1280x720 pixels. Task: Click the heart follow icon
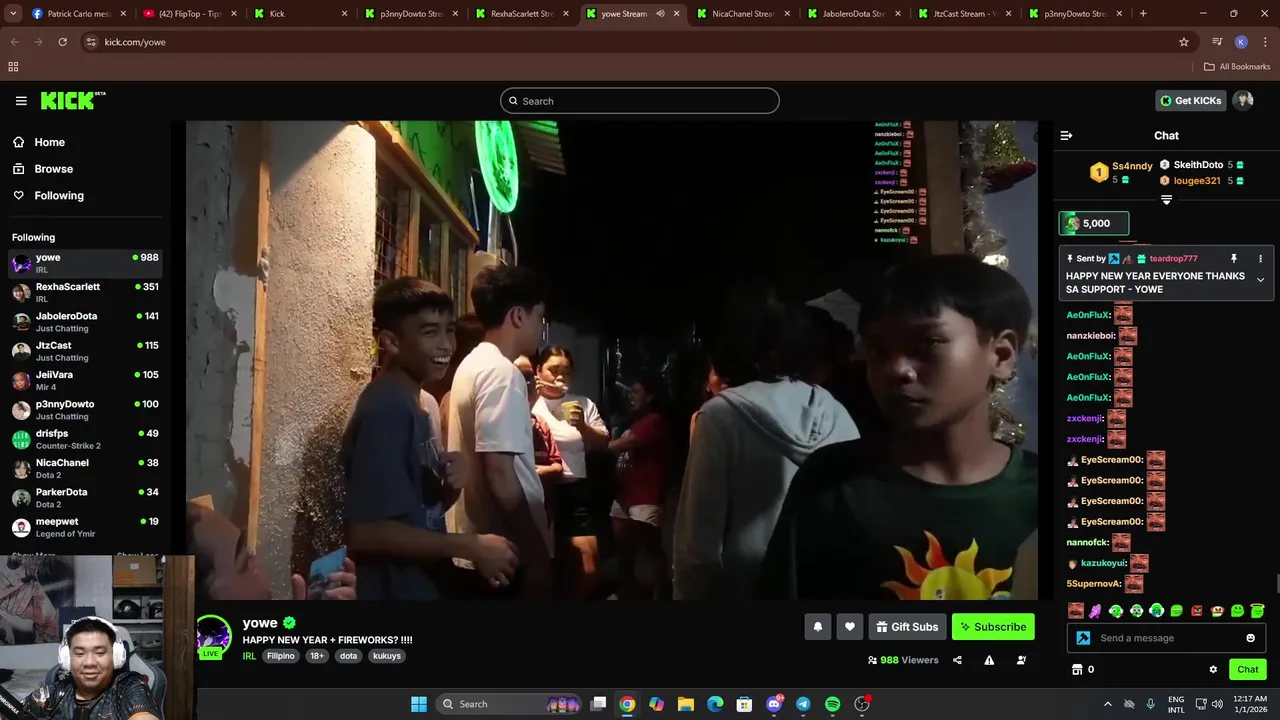pyautogui.click(x=849, y=627)
